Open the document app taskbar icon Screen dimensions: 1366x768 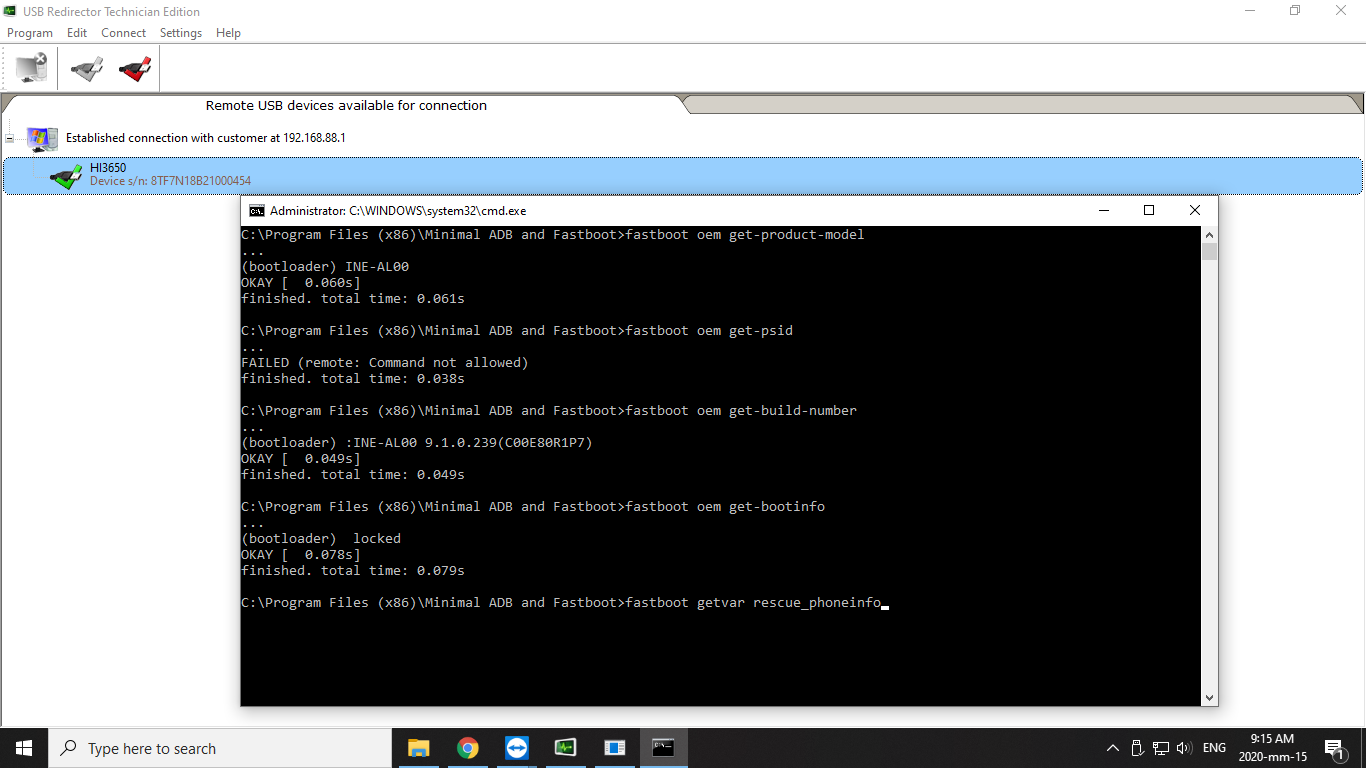click(614, 748)
